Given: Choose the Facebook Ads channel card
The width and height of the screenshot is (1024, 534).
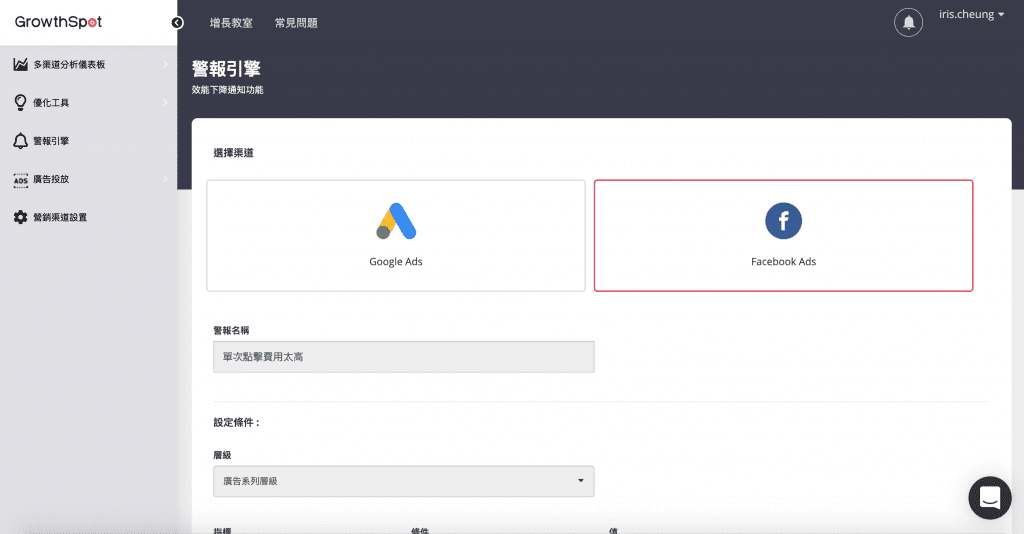Looking at the screenshot, I should 783,236.
